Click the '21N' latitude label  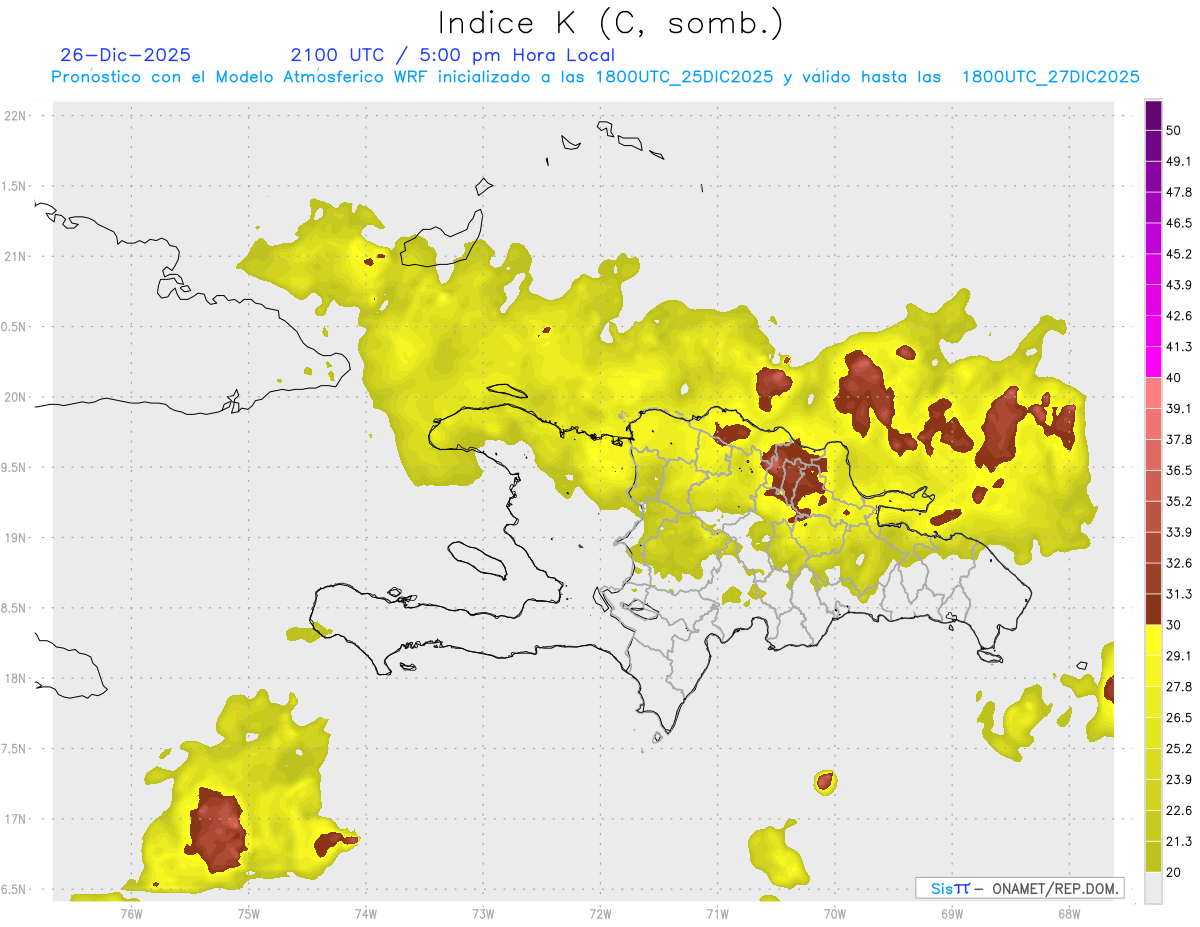(17, 257)
